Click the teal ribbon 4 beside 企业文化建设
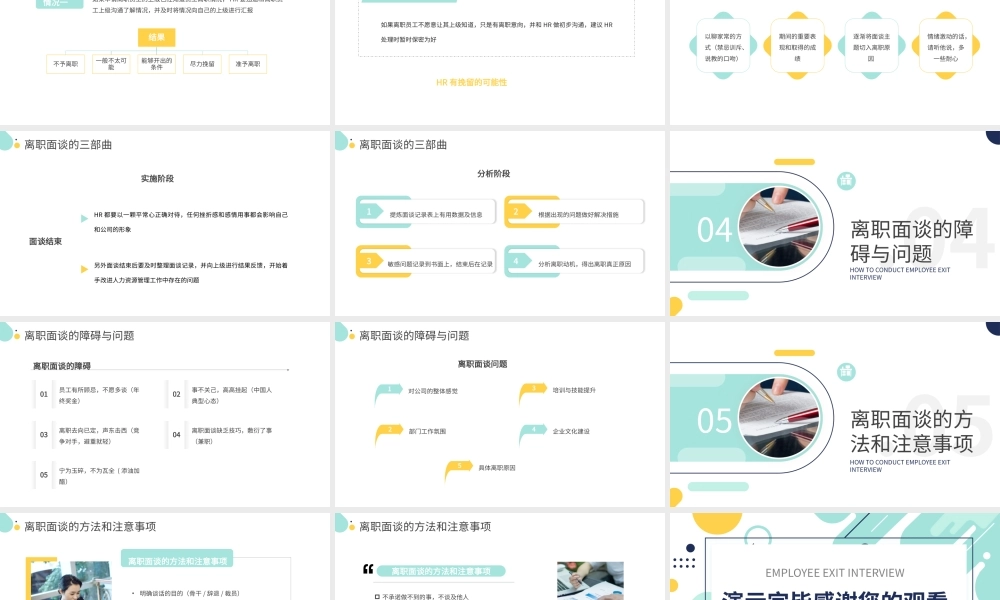This screenshot has height=600, width=1000. pos(532,433)
